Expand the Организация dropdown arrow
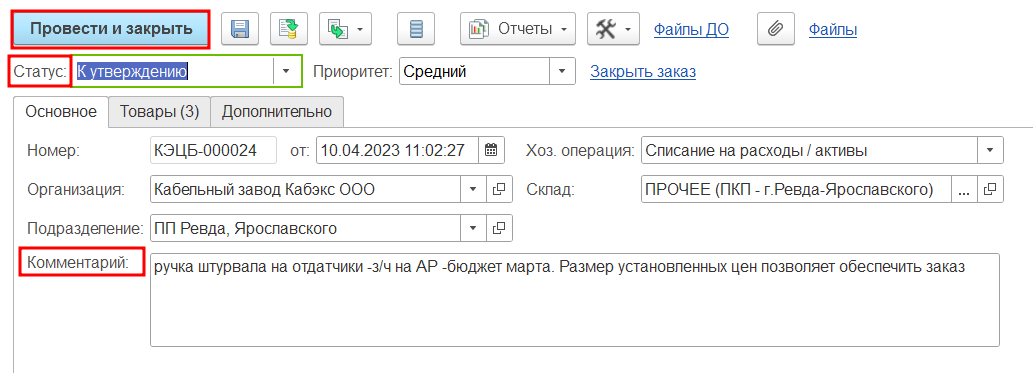This screenshot has width=1033, height=373. [x=473, y=190]
